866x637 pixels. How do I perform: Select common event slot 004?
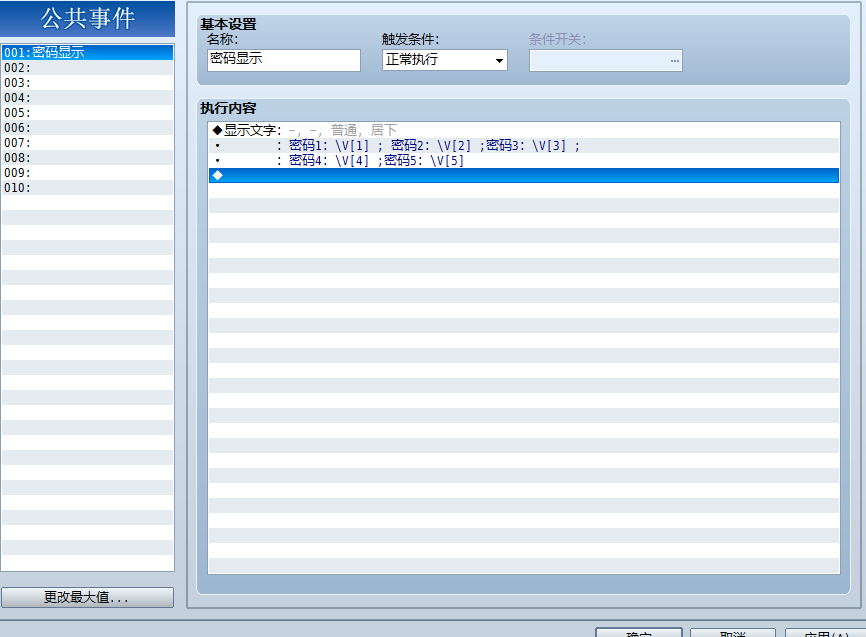(87, 97)
